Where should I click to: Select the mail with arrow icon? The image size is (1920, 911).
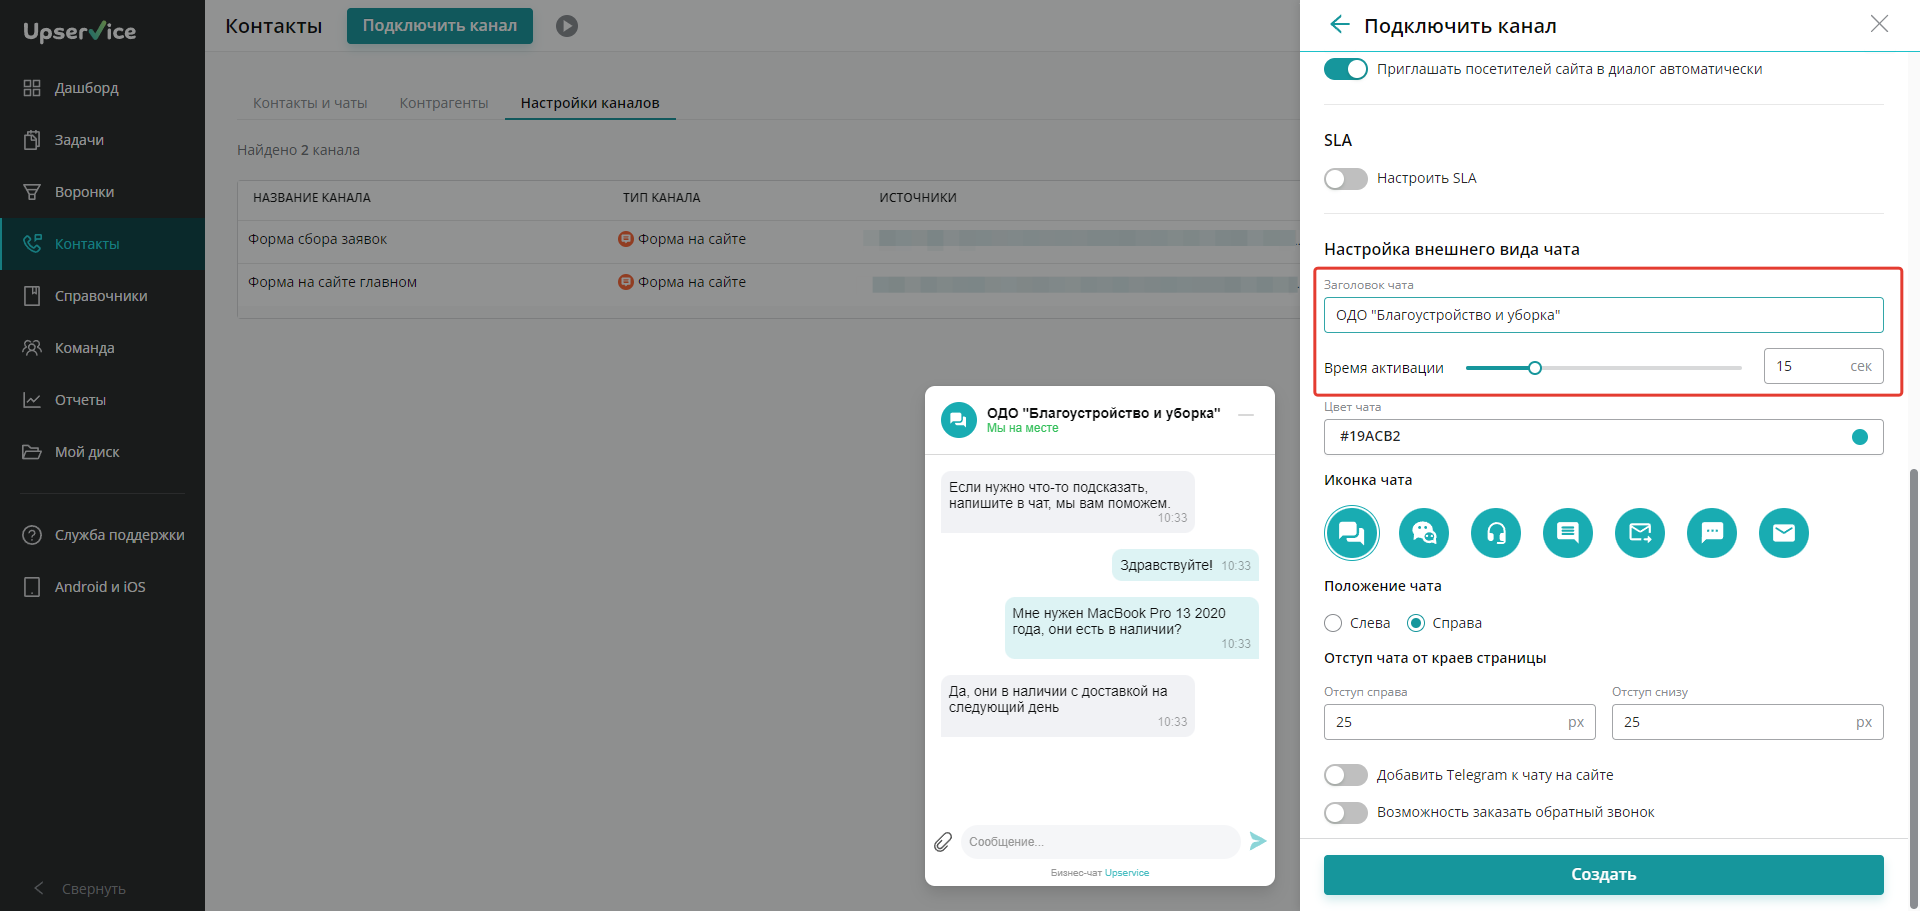(x=1640, y=533)
